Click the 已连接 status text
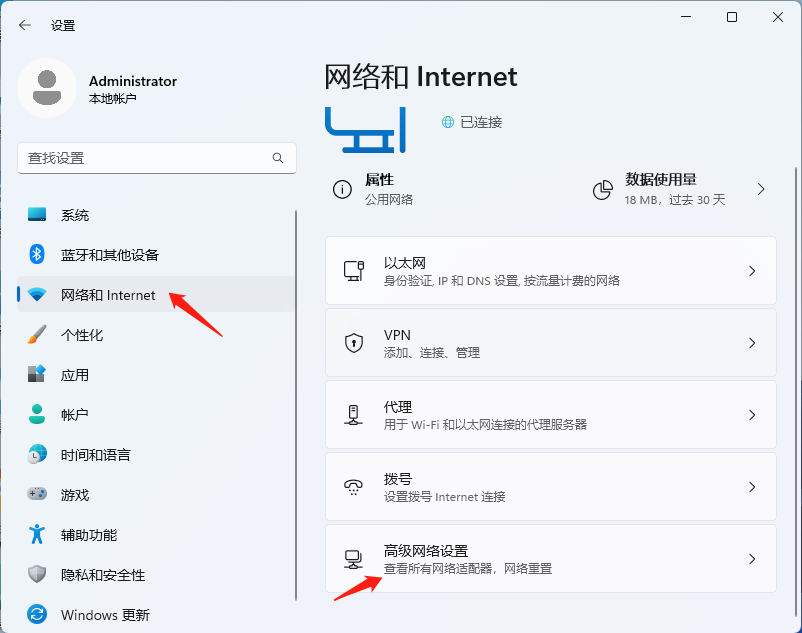This screenshot has height=633, width=802. click(x=481, y=122)
